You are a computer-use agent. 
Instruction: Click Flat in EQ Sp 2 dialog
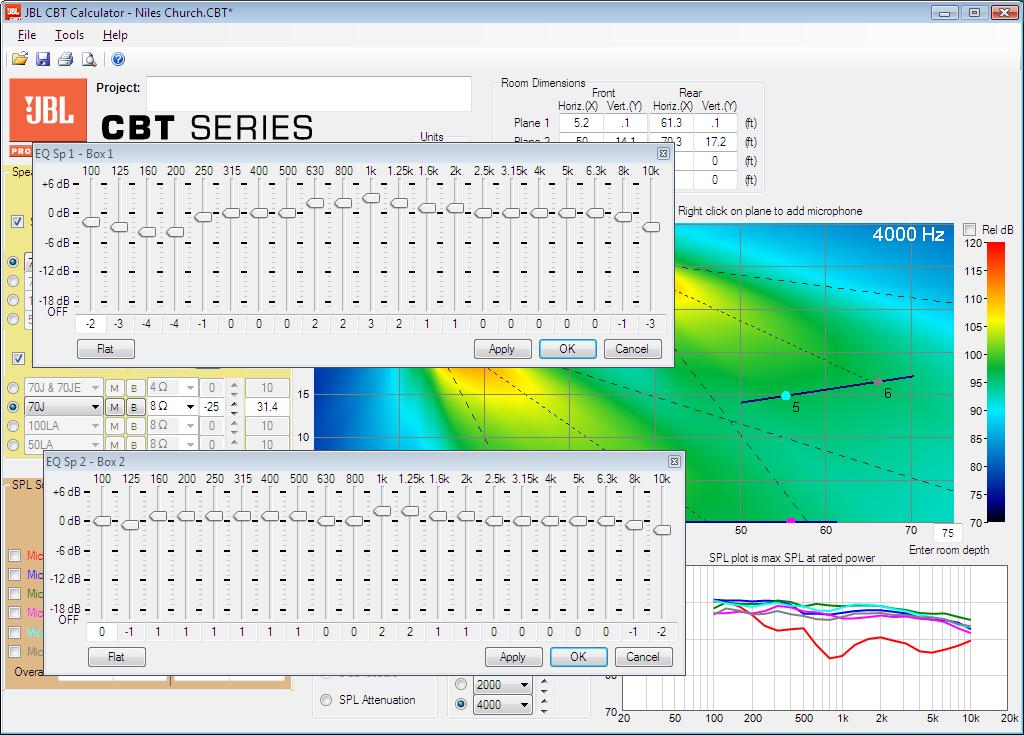[x=116, y=657]
